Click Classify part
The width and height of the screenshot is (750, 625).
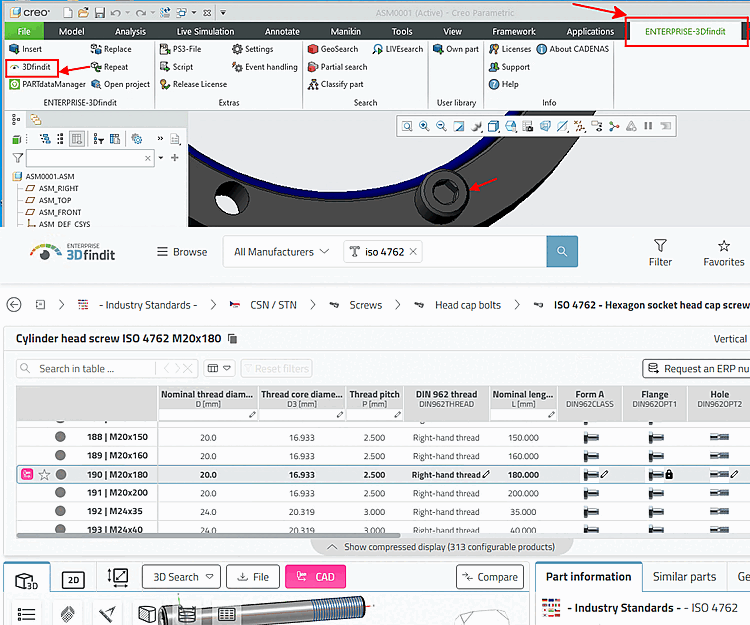tap(335, 84)
